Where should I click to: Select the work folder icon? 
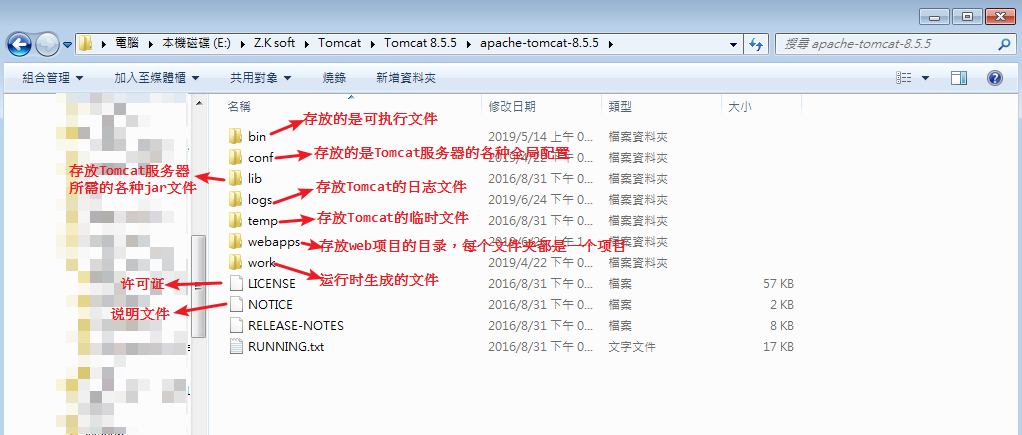coord(235,262)
